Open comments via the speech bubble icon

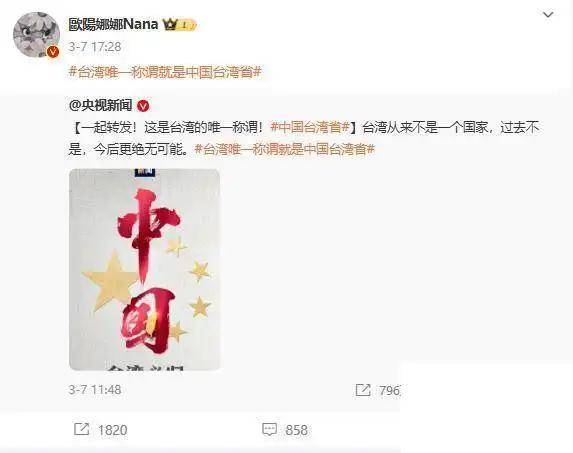click(x=270, y=430)
